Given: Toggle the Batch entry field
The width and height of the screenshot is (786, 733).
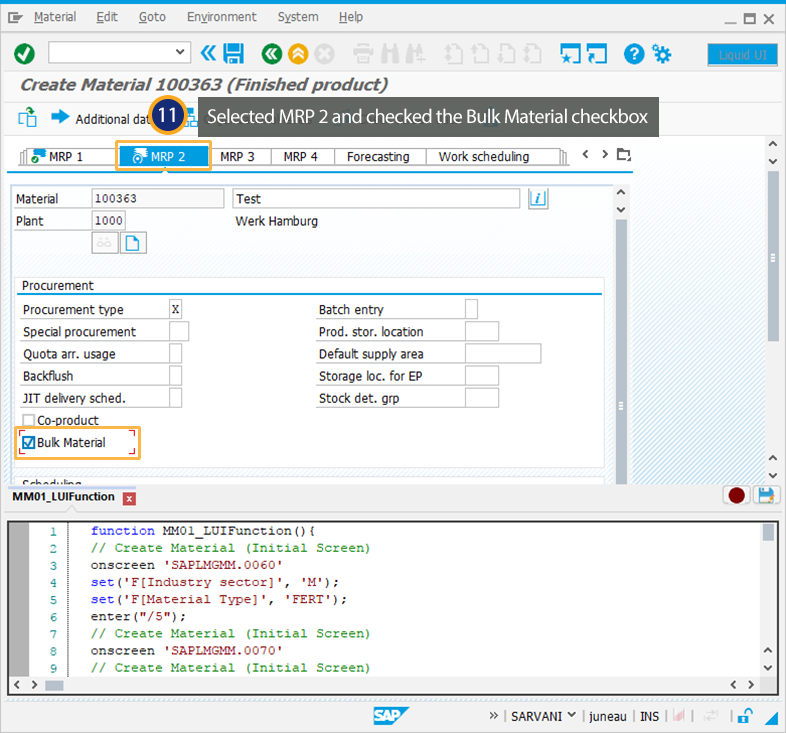Looking at the screenshot, I should (471, 309).
